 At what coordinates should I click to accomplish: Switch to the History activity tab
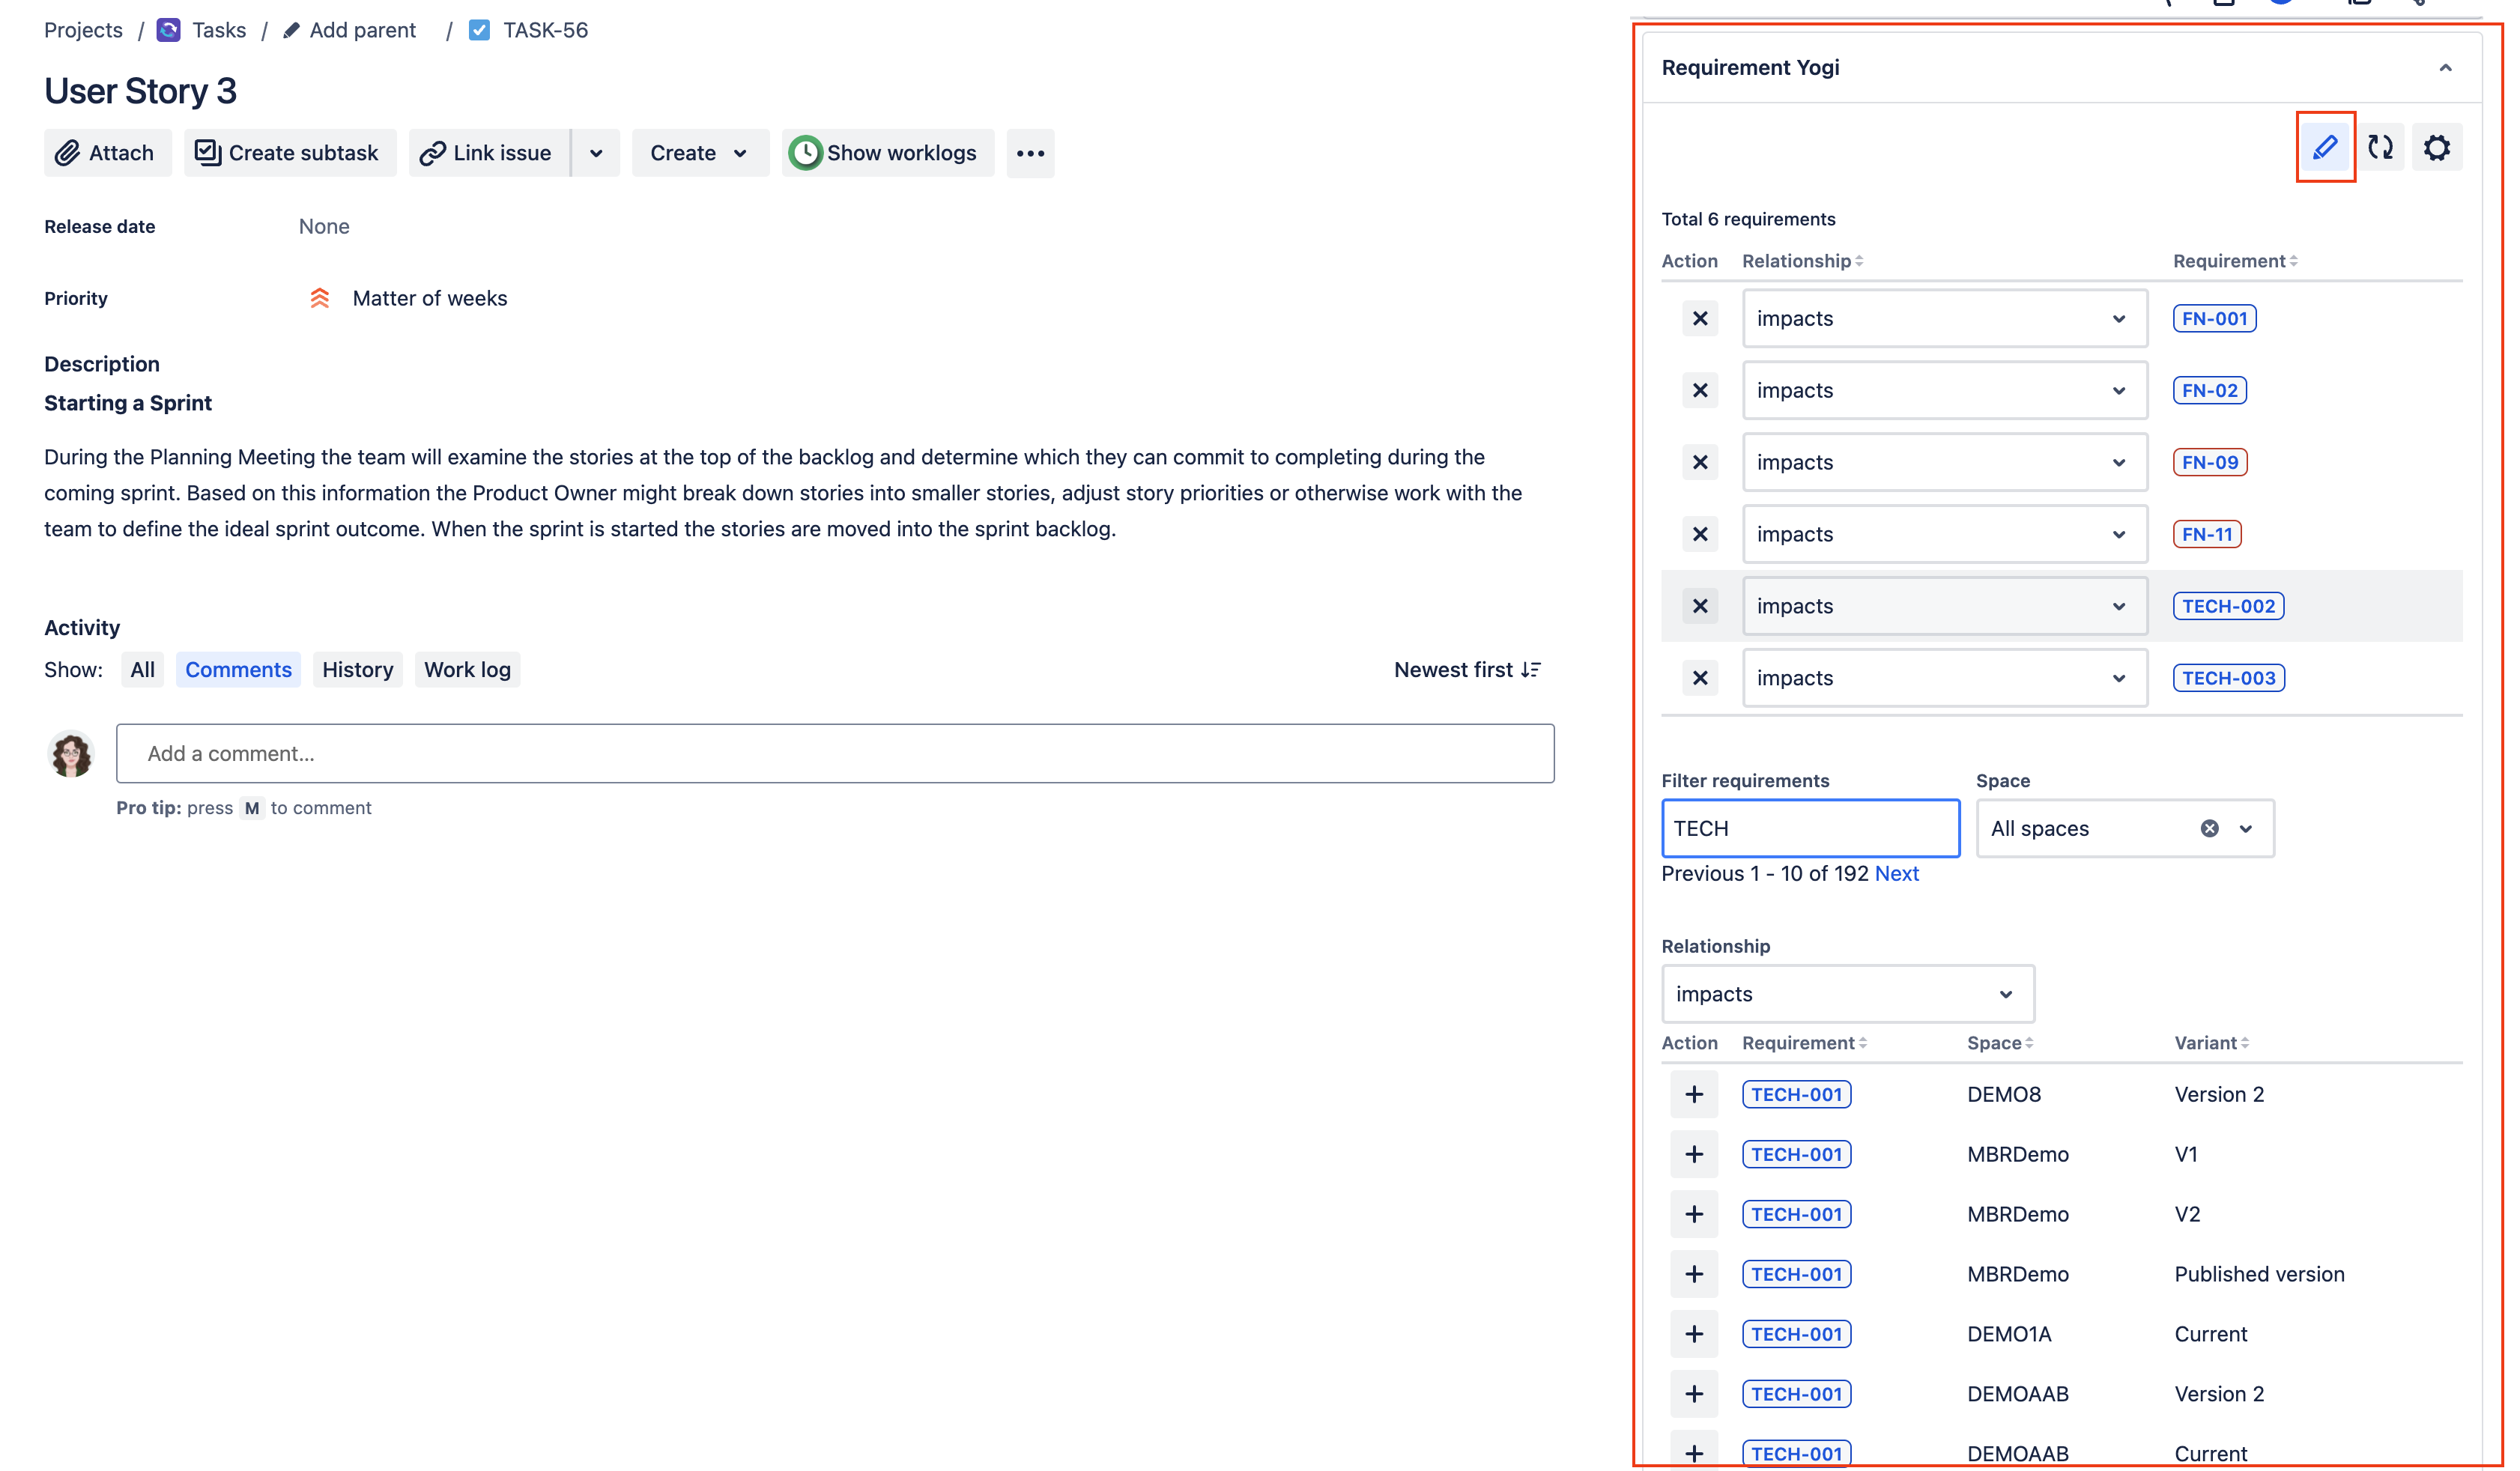357,669
